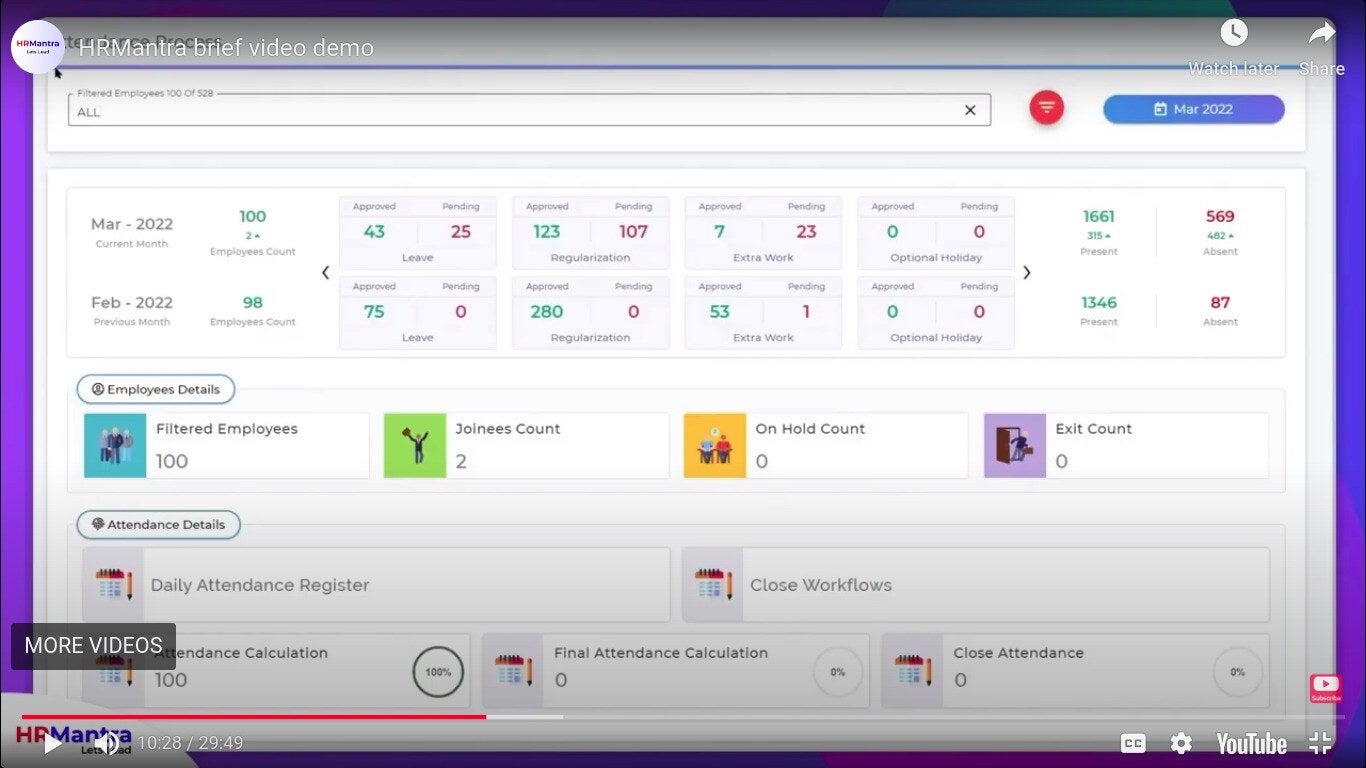Mute the video volume
Screen dimensions: 1366x768
click(107, 743)
